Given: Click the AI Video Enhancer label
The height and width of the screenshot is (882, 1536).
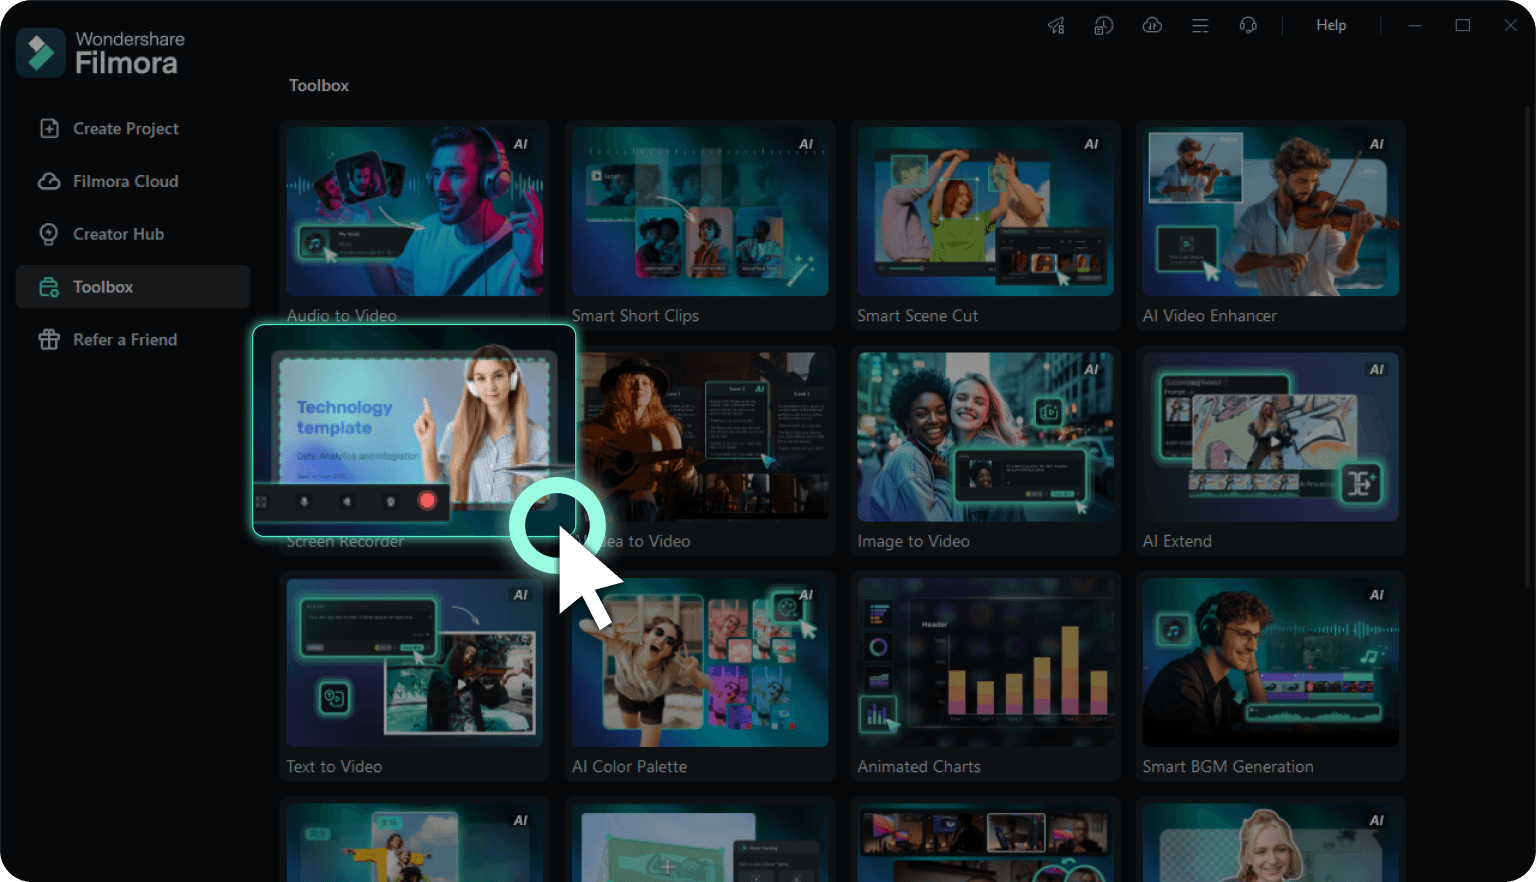Looking at the screenshot, I should point(1209,315).
